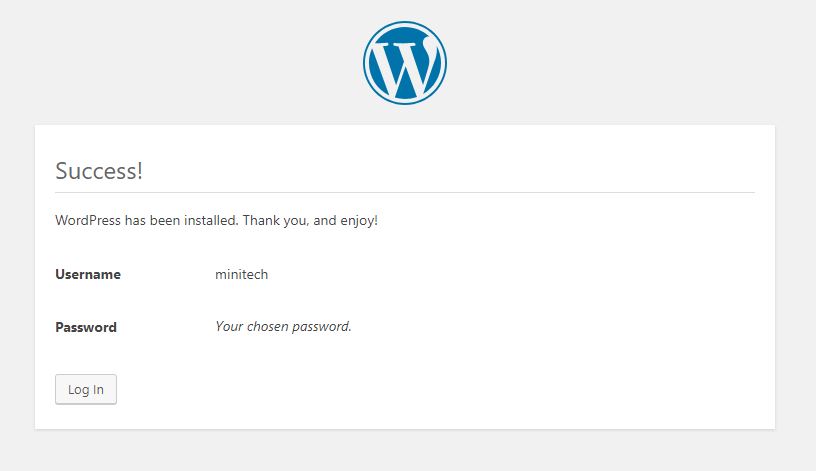Click the word "WordPress" in install message
This screenshot has width=816, height=471.
tap(88, 220)
